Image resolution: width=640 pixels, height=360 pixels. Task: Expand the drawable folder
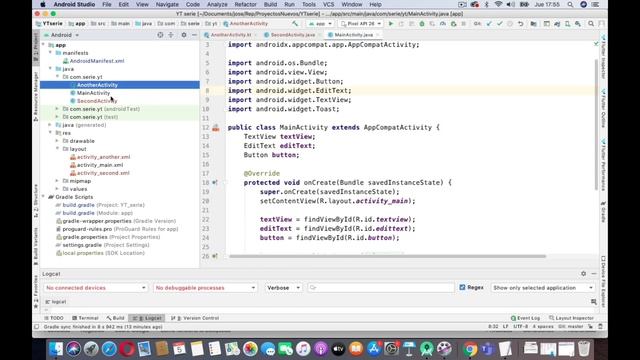coord(57,141)
